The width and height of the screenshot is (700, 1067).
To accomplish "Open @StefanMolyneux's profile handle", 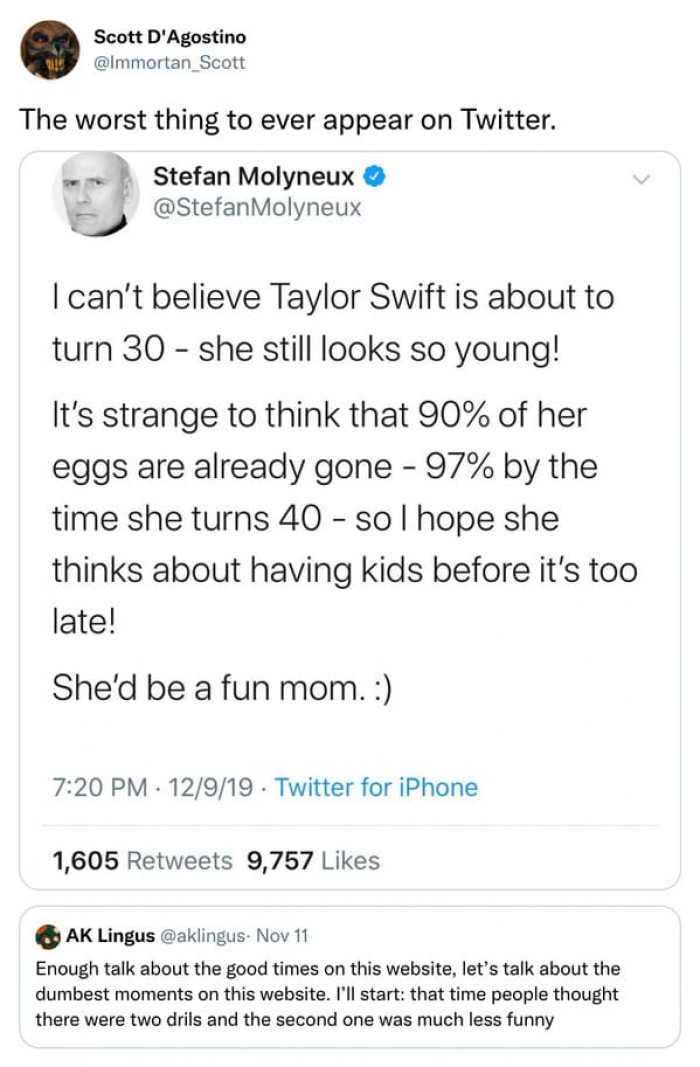I will coord(256,207).
